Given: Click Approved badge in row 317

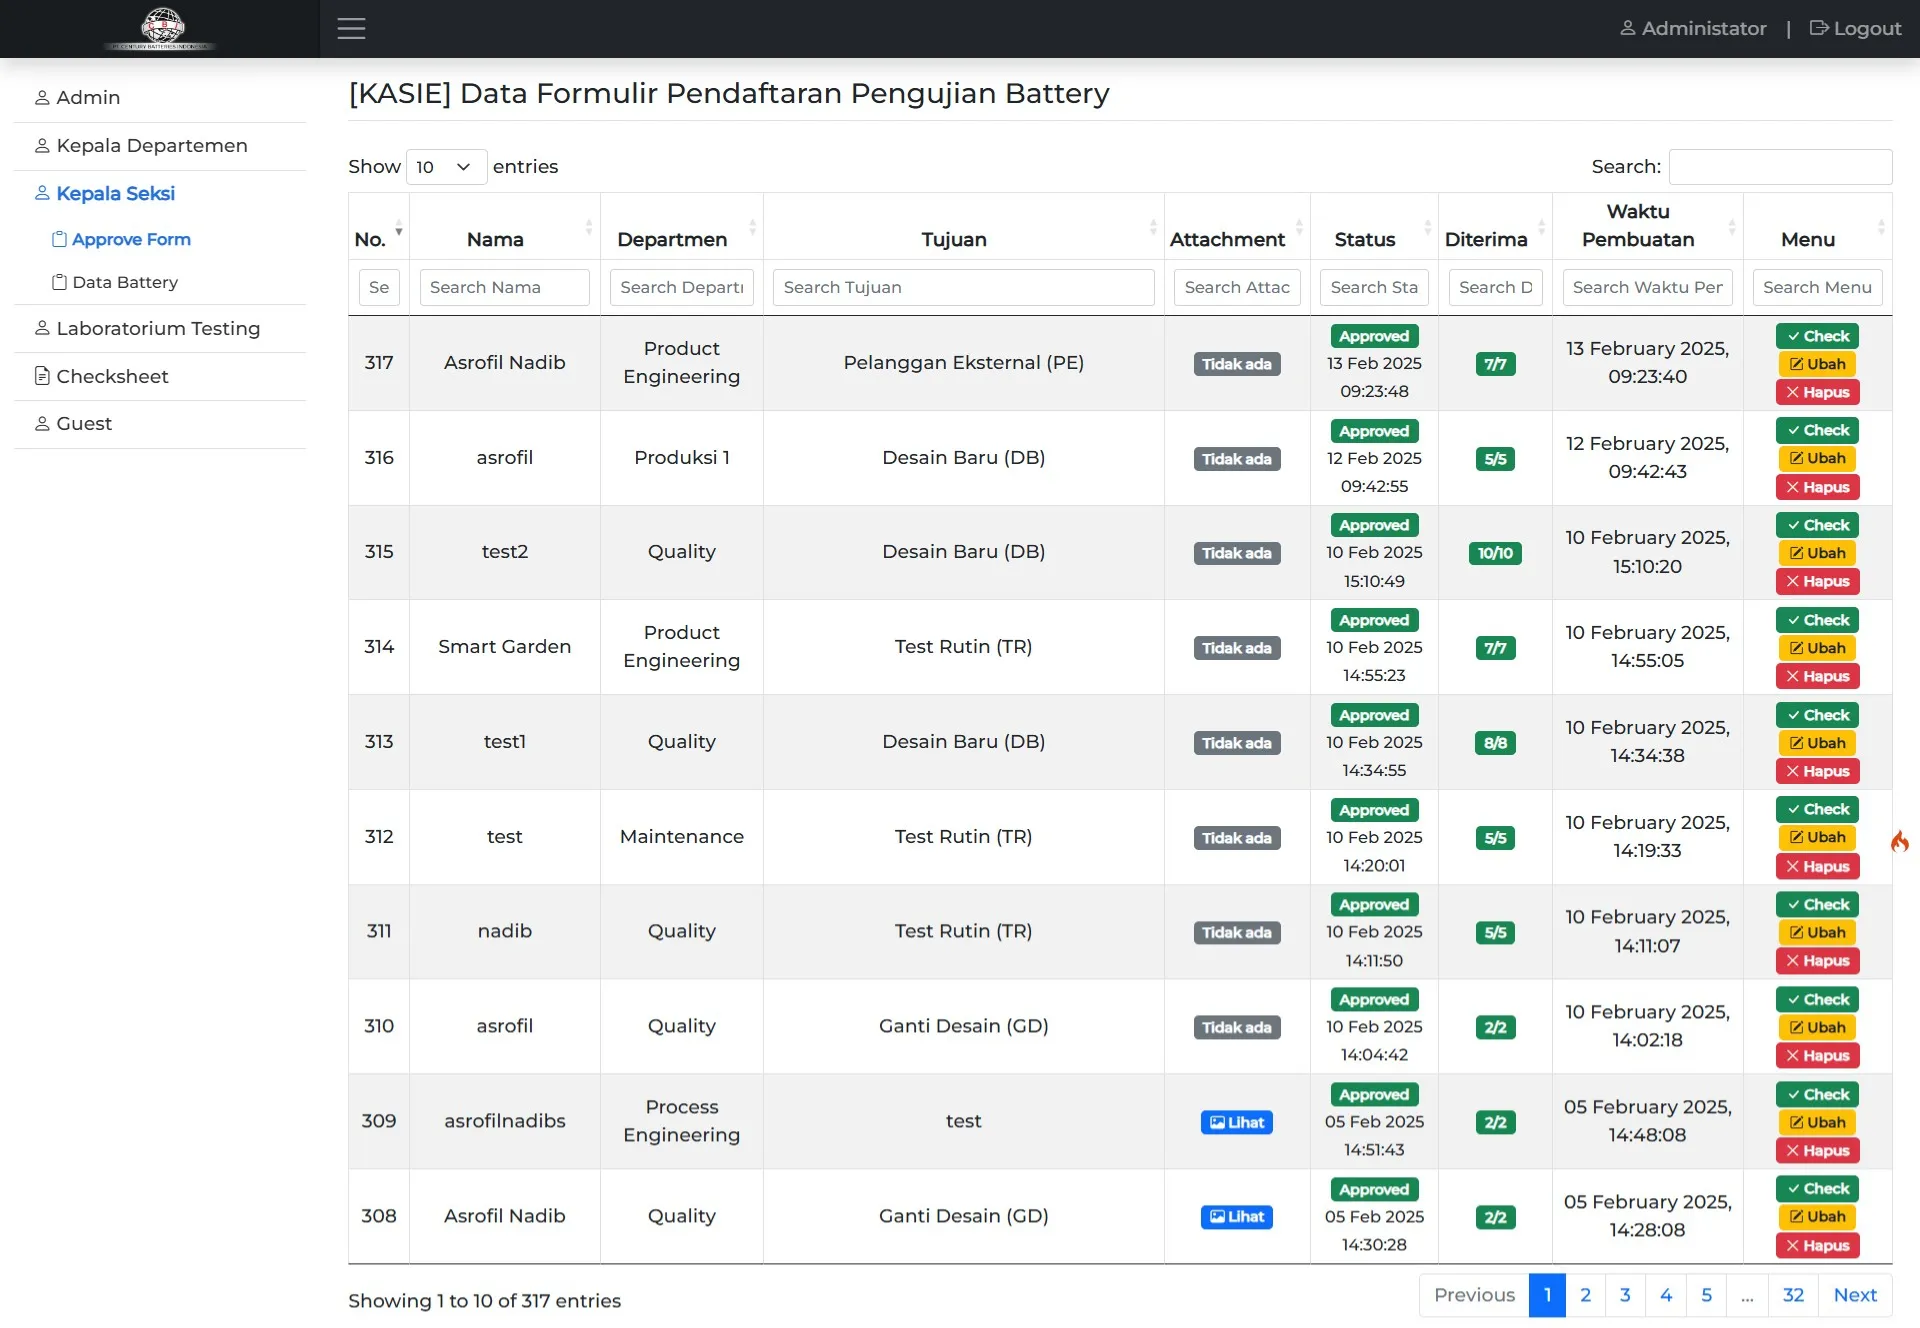Looking at the screenshot, I should (x=1374, y=337).
